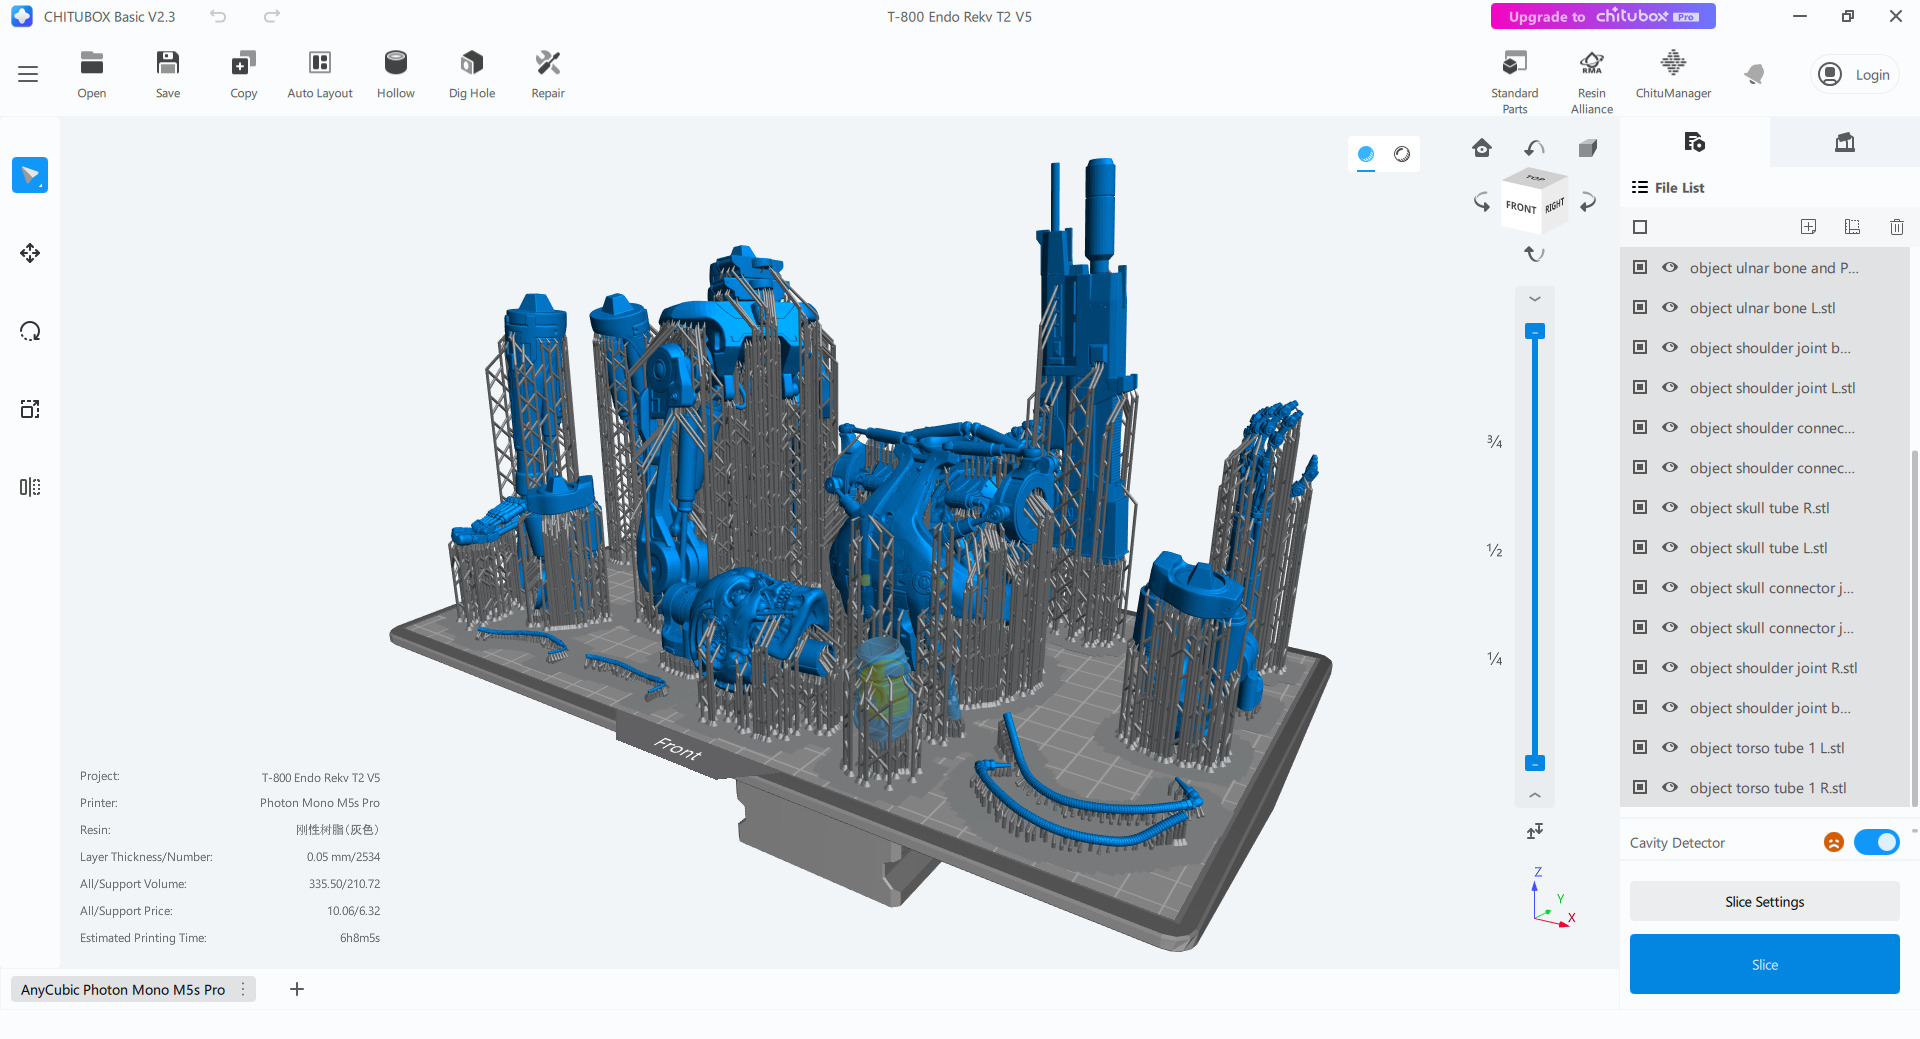Image resolution: width=1920 pixels, height=1039 pixels.
Task: Toggle checkbox for object ulnar bone L.stl
Action: point(1640,307)
